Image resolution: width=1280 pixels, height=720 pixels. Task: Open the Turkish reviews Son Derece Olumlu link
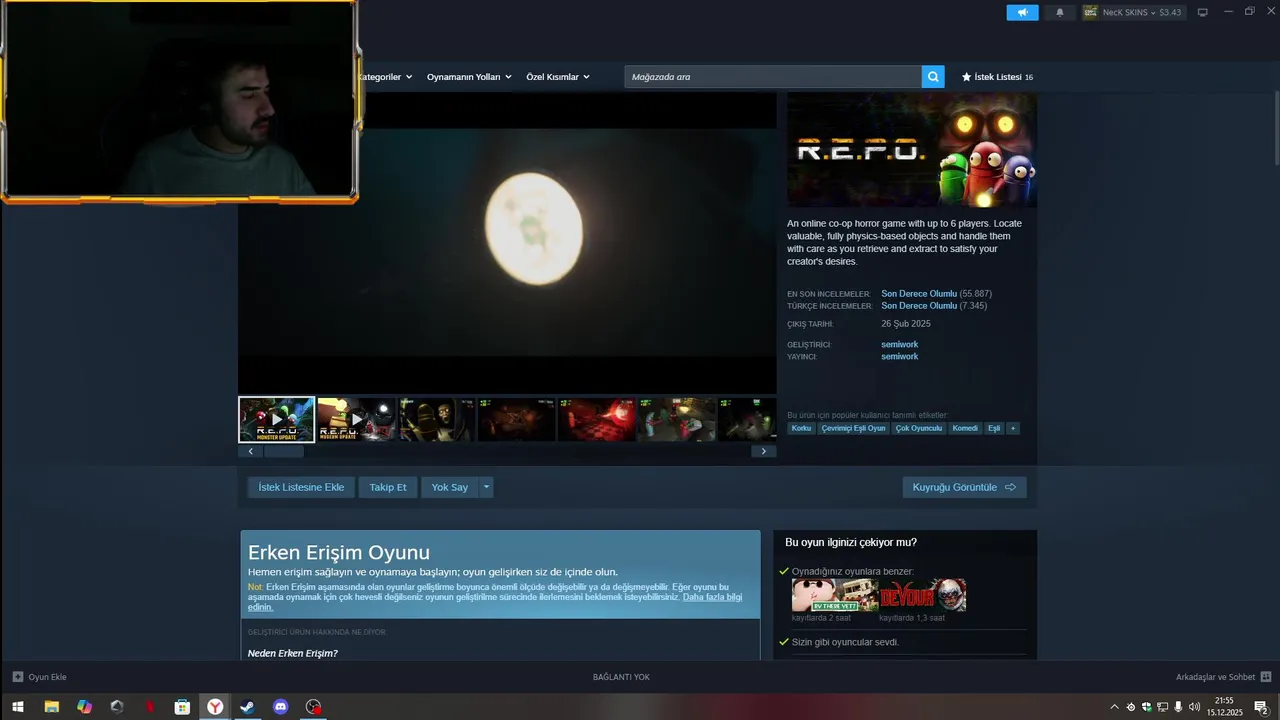tap(919, 306)
